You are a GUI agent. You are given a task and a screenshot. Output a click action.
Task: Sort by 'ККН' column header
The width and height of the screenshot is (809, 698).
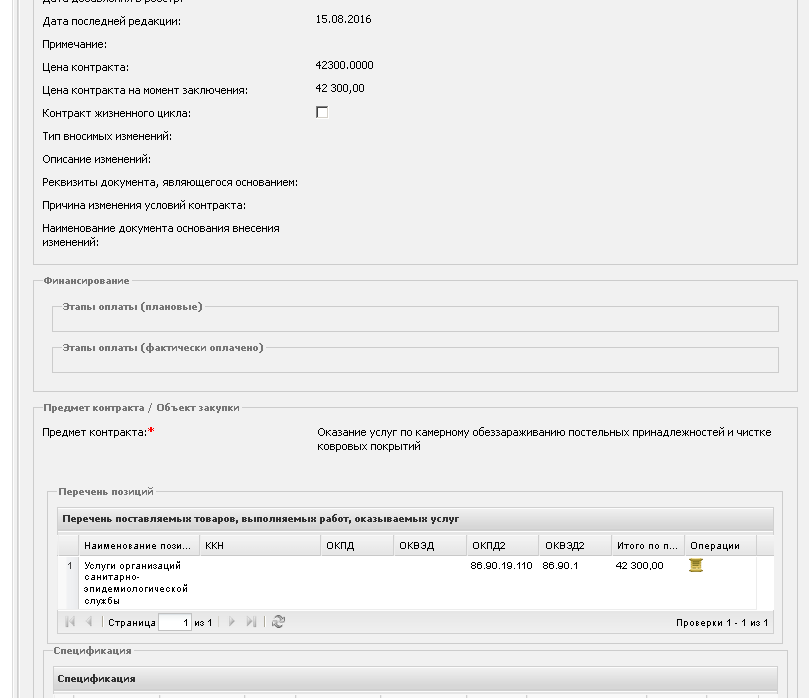point(260,546)
